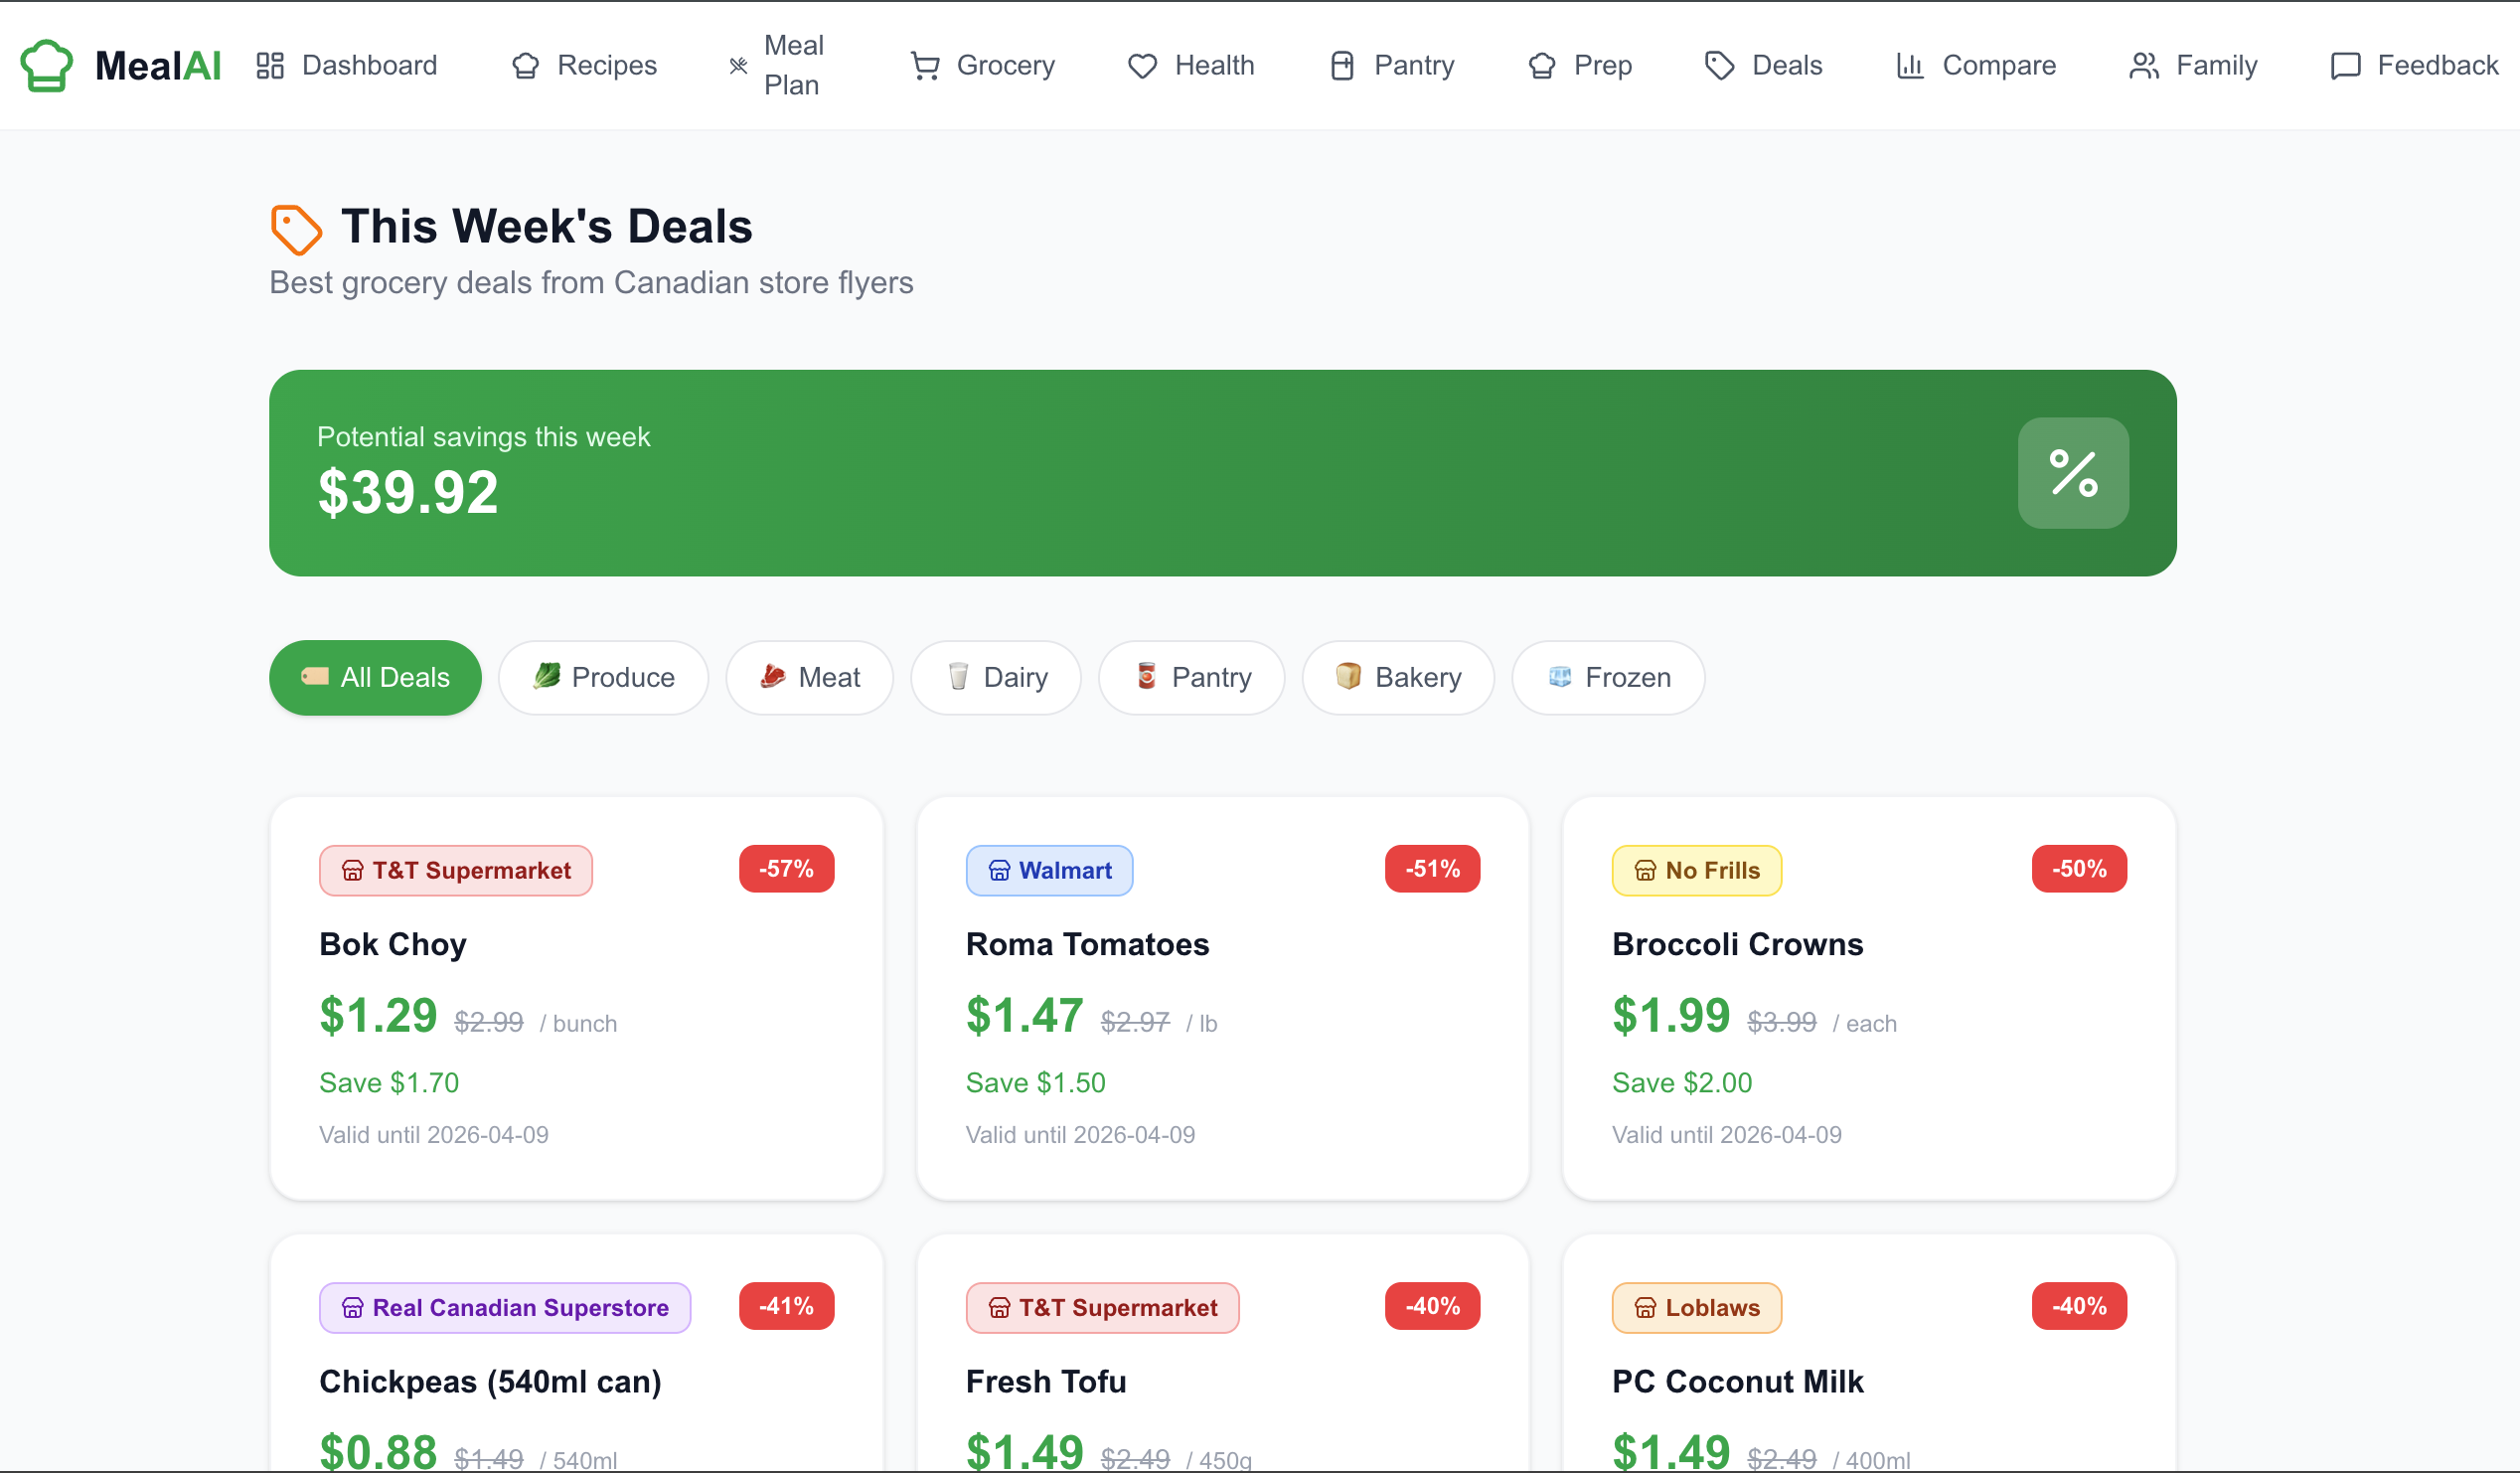2520x1473 pixels.
Task: Go to the Meal Plan page
Action: [x=777, y=66]
